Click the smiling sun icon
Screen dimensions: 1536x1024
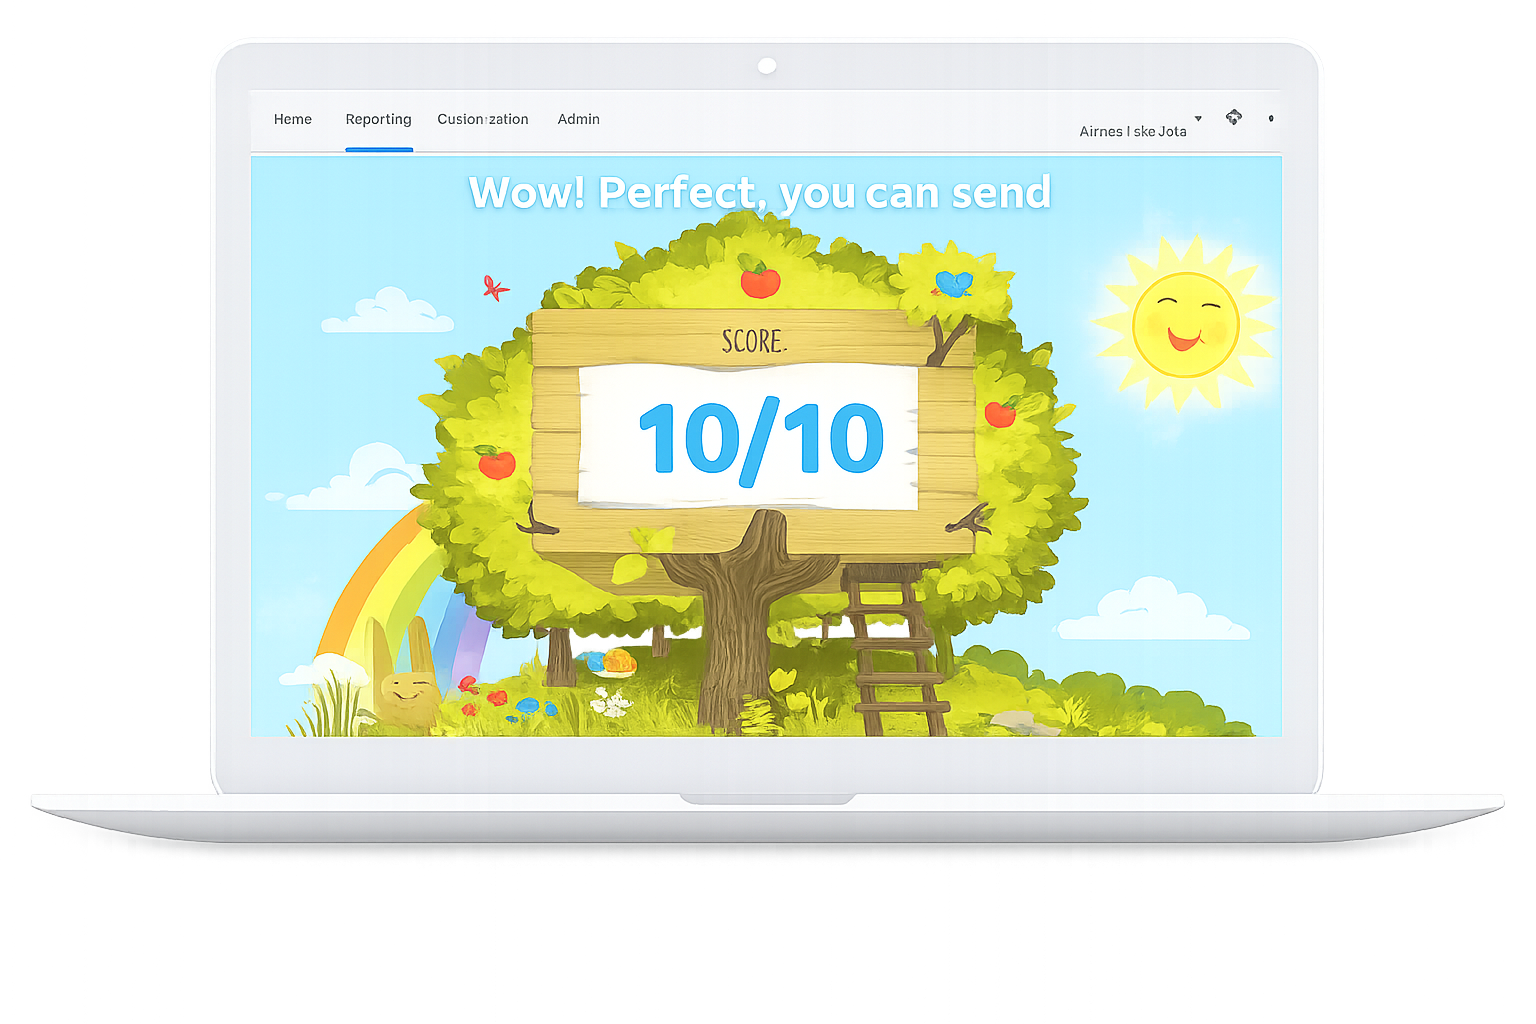pyautogui.click(x=1185, y=324)
